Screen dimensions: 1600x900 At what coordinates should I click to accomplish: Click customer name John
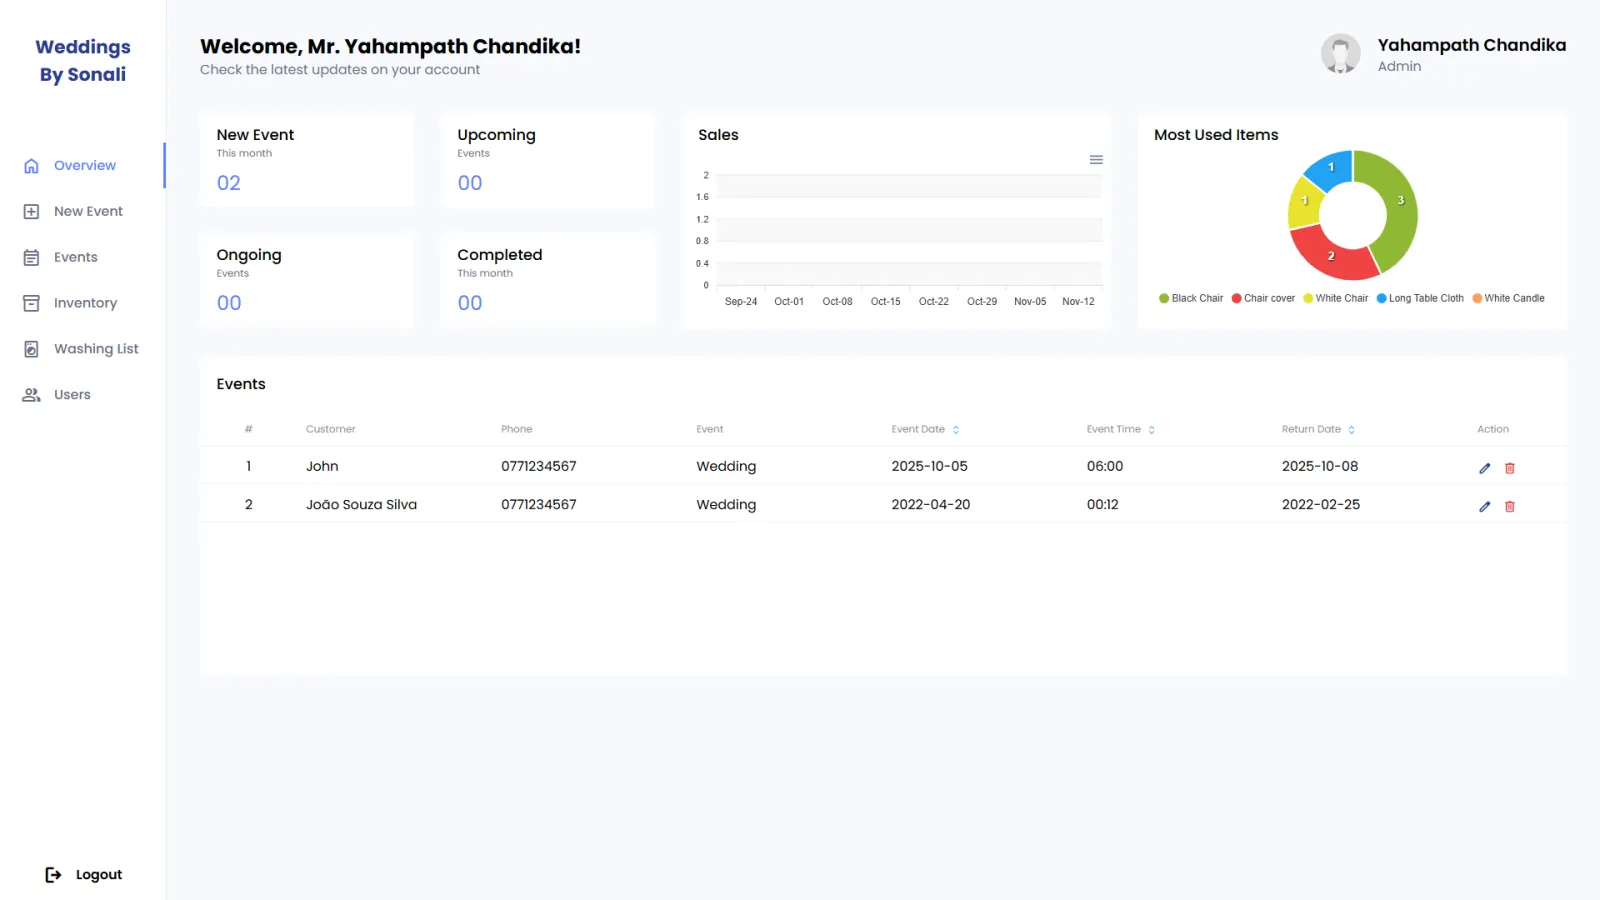(x=322, y=467)
